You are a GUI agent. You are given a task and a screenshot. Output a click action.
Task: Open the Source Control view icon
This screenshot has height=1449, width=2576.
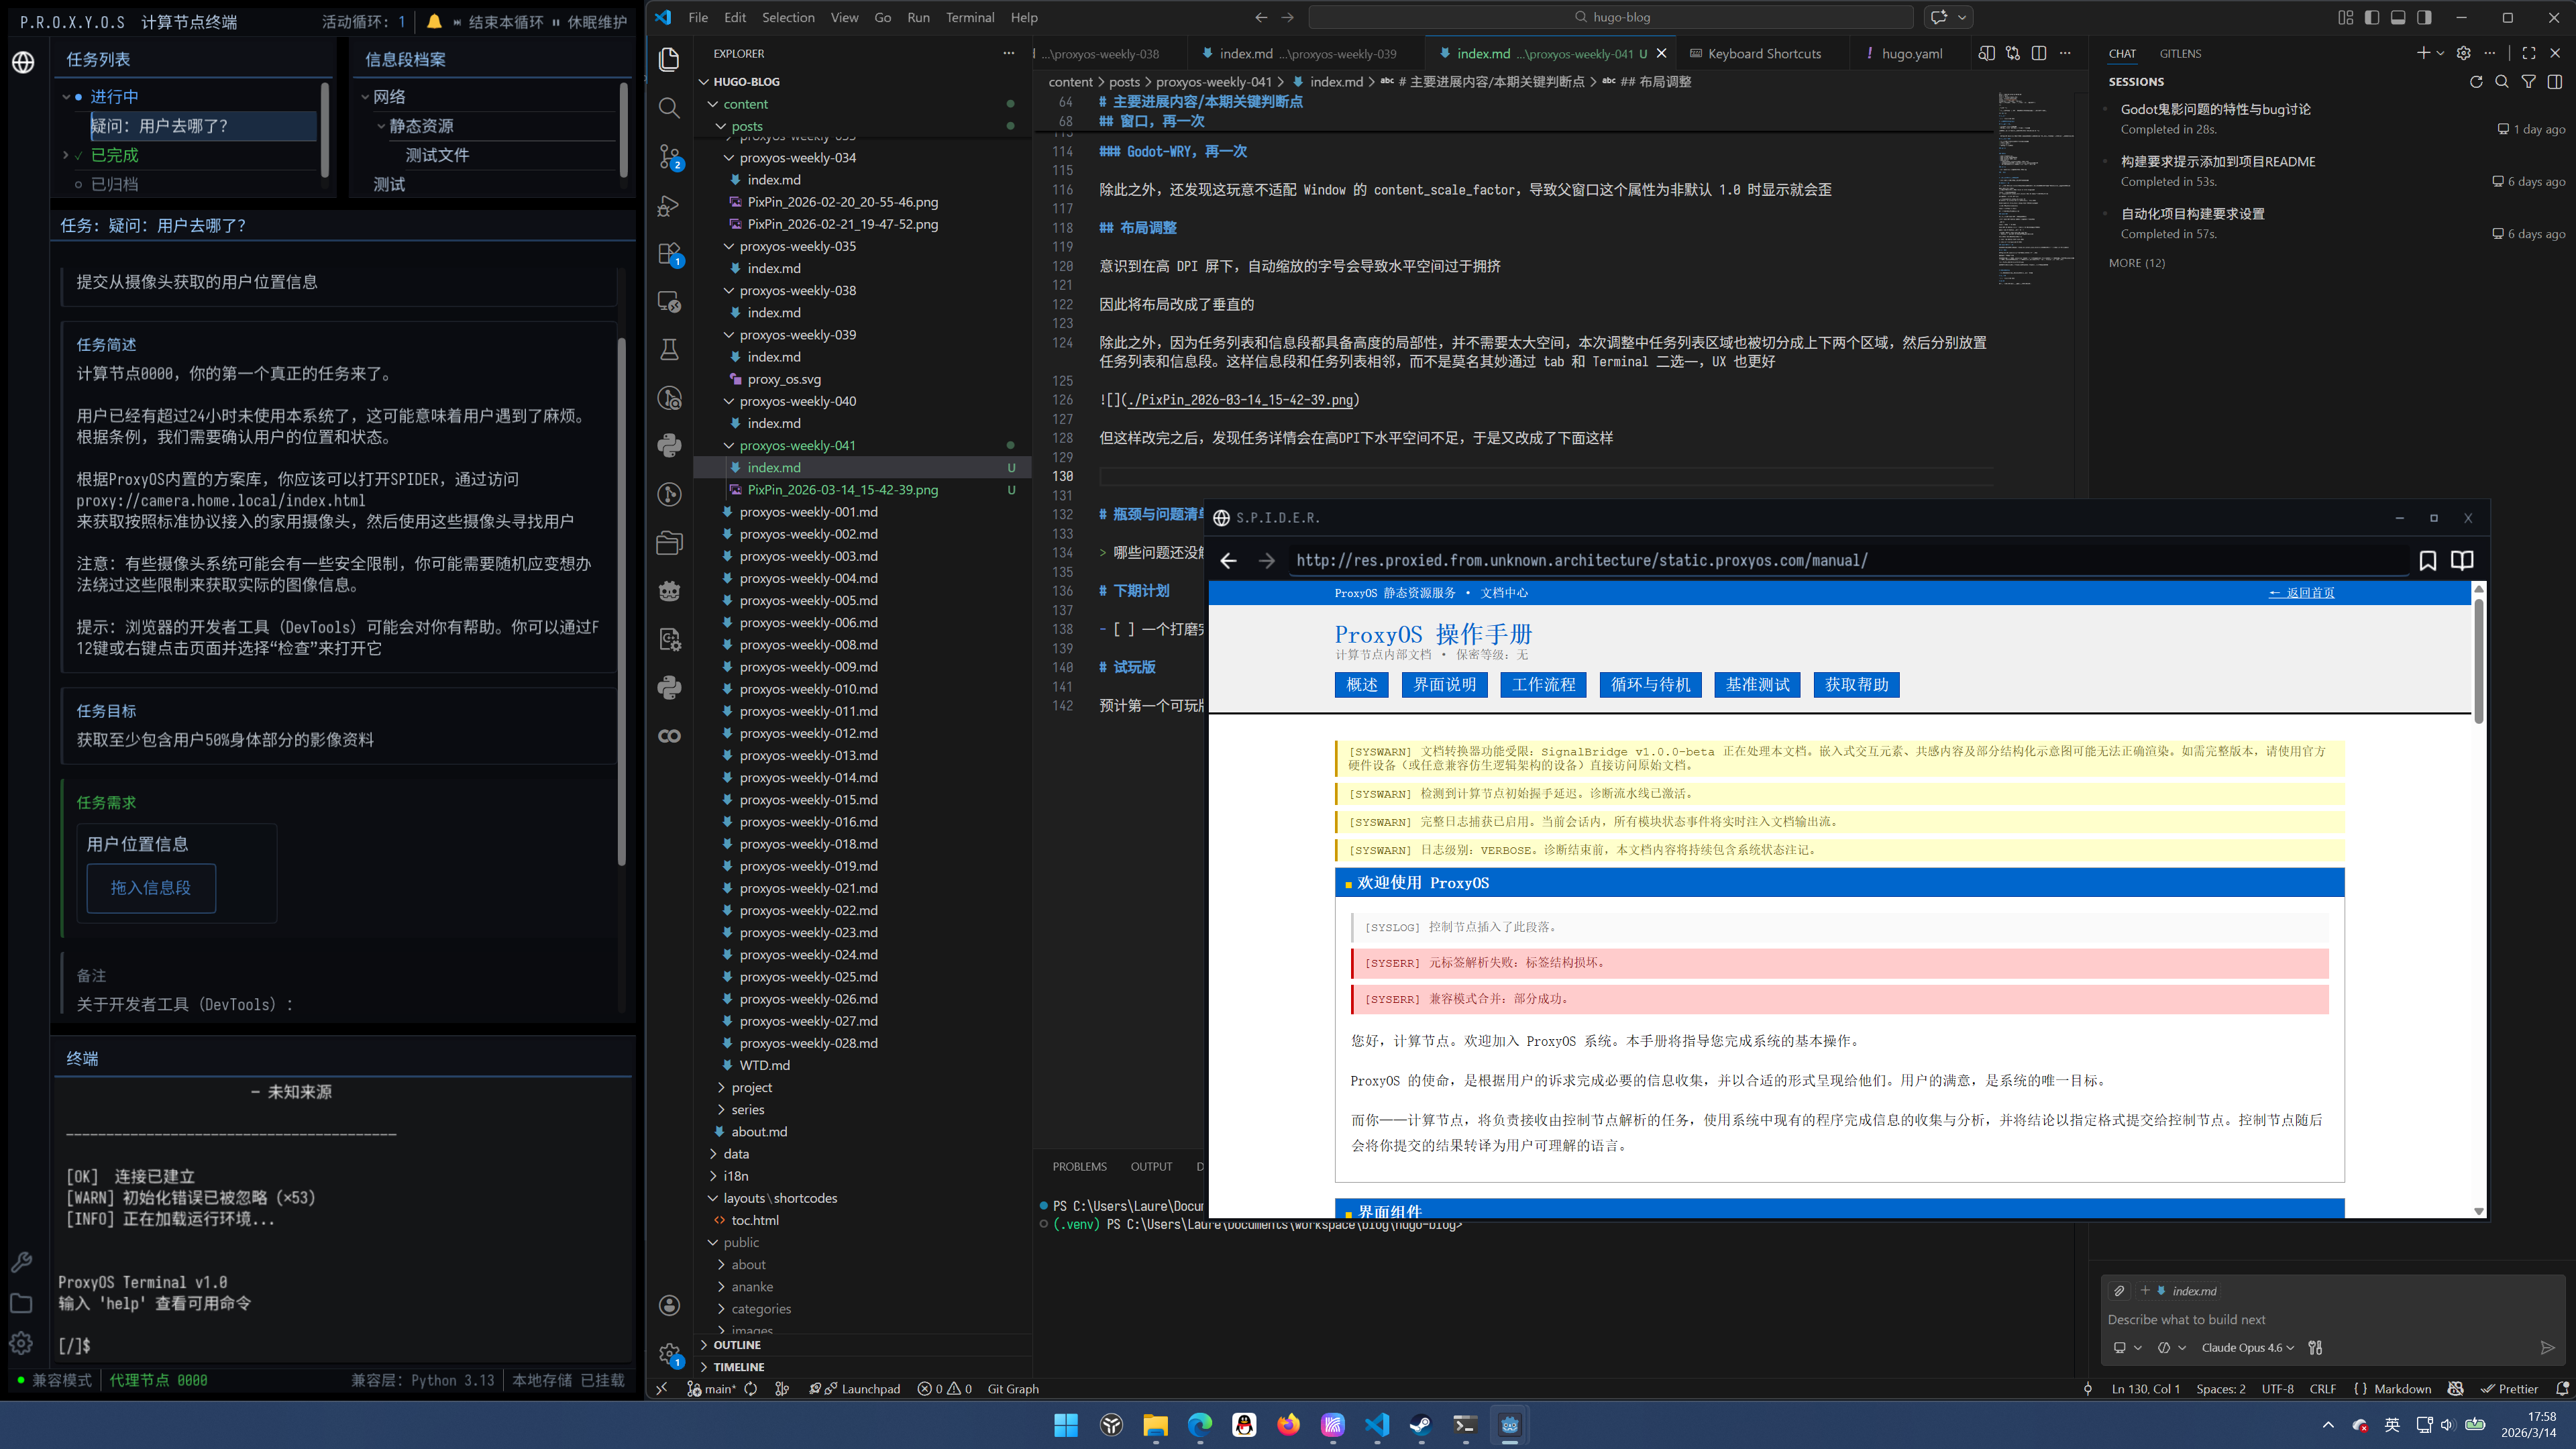669,157
